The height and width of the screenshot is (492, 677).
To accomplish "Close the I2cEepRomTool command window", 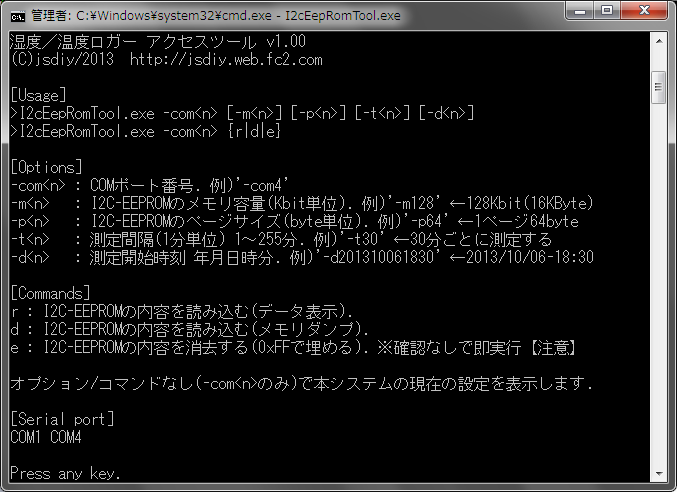I will click(644, 10).
